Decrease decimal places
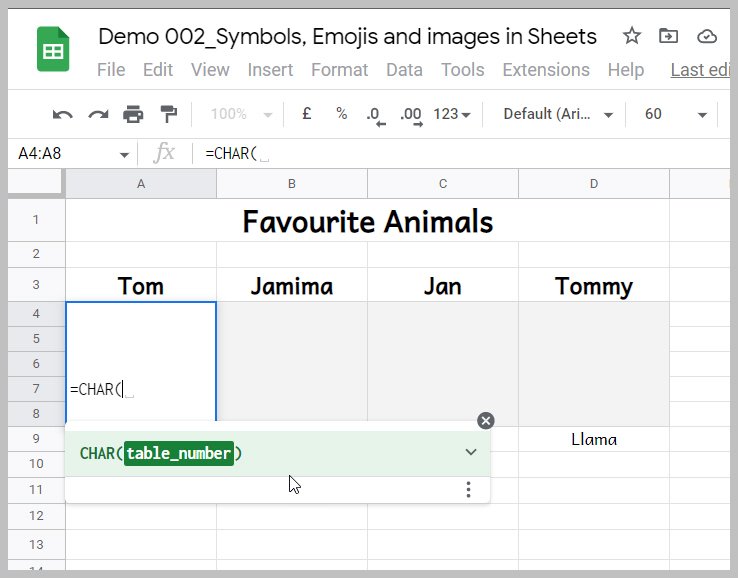Screen dimensions: 738x578 click(x=376, y=116)
